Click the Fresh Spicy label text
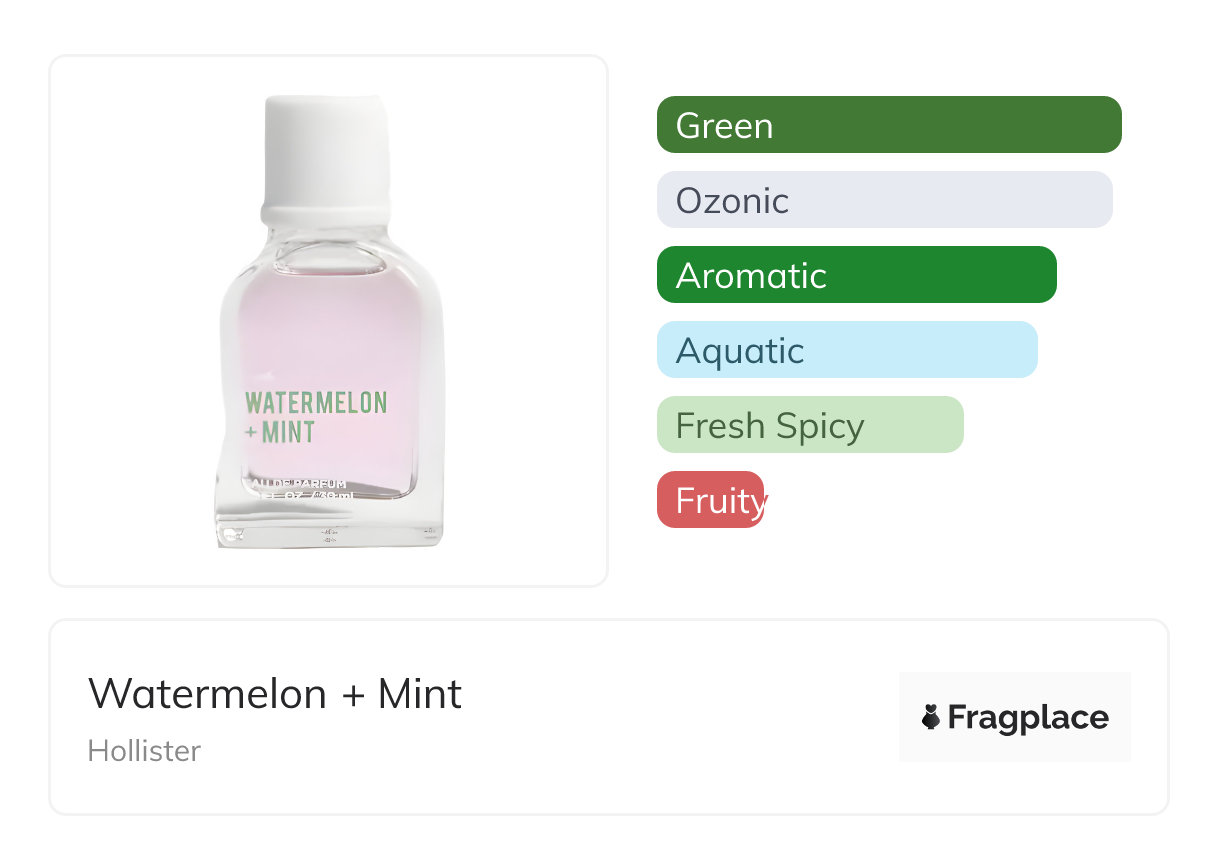This screenshot has width=1218, height=864. click(770, 426)
